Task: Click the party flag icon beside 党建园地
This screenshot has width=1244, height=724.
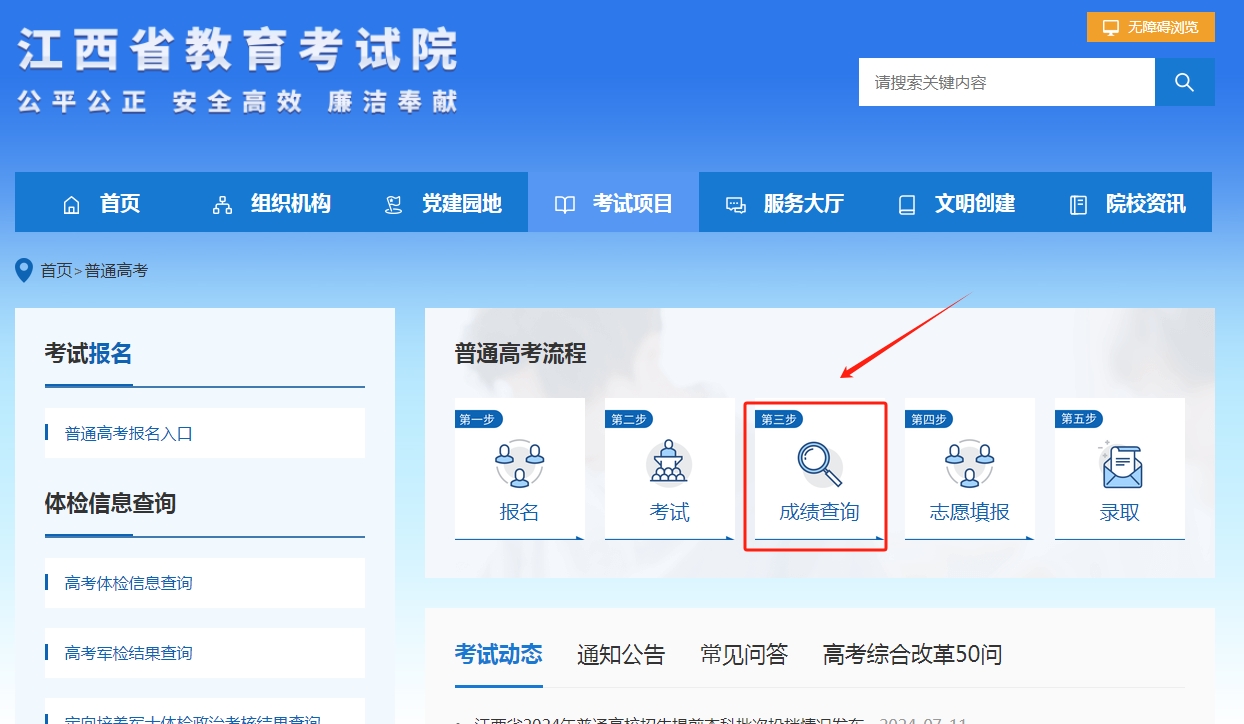Action: [x=393, y=205]
